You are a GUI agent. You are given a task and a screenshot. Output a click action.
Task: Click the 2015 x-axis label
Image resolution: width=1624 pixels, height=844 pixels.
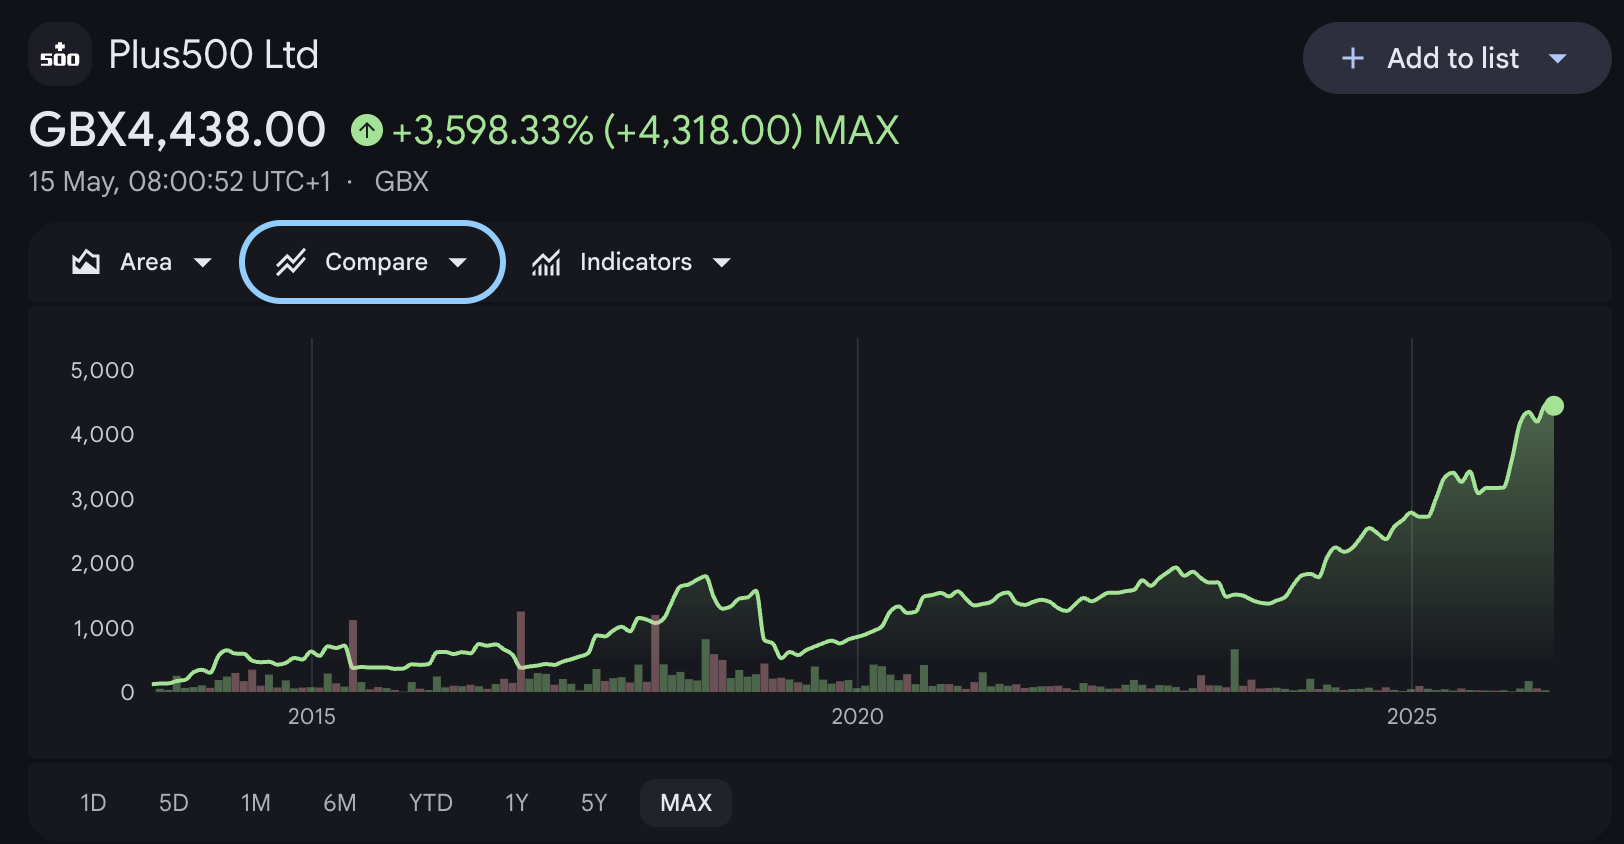click(312, 716)
